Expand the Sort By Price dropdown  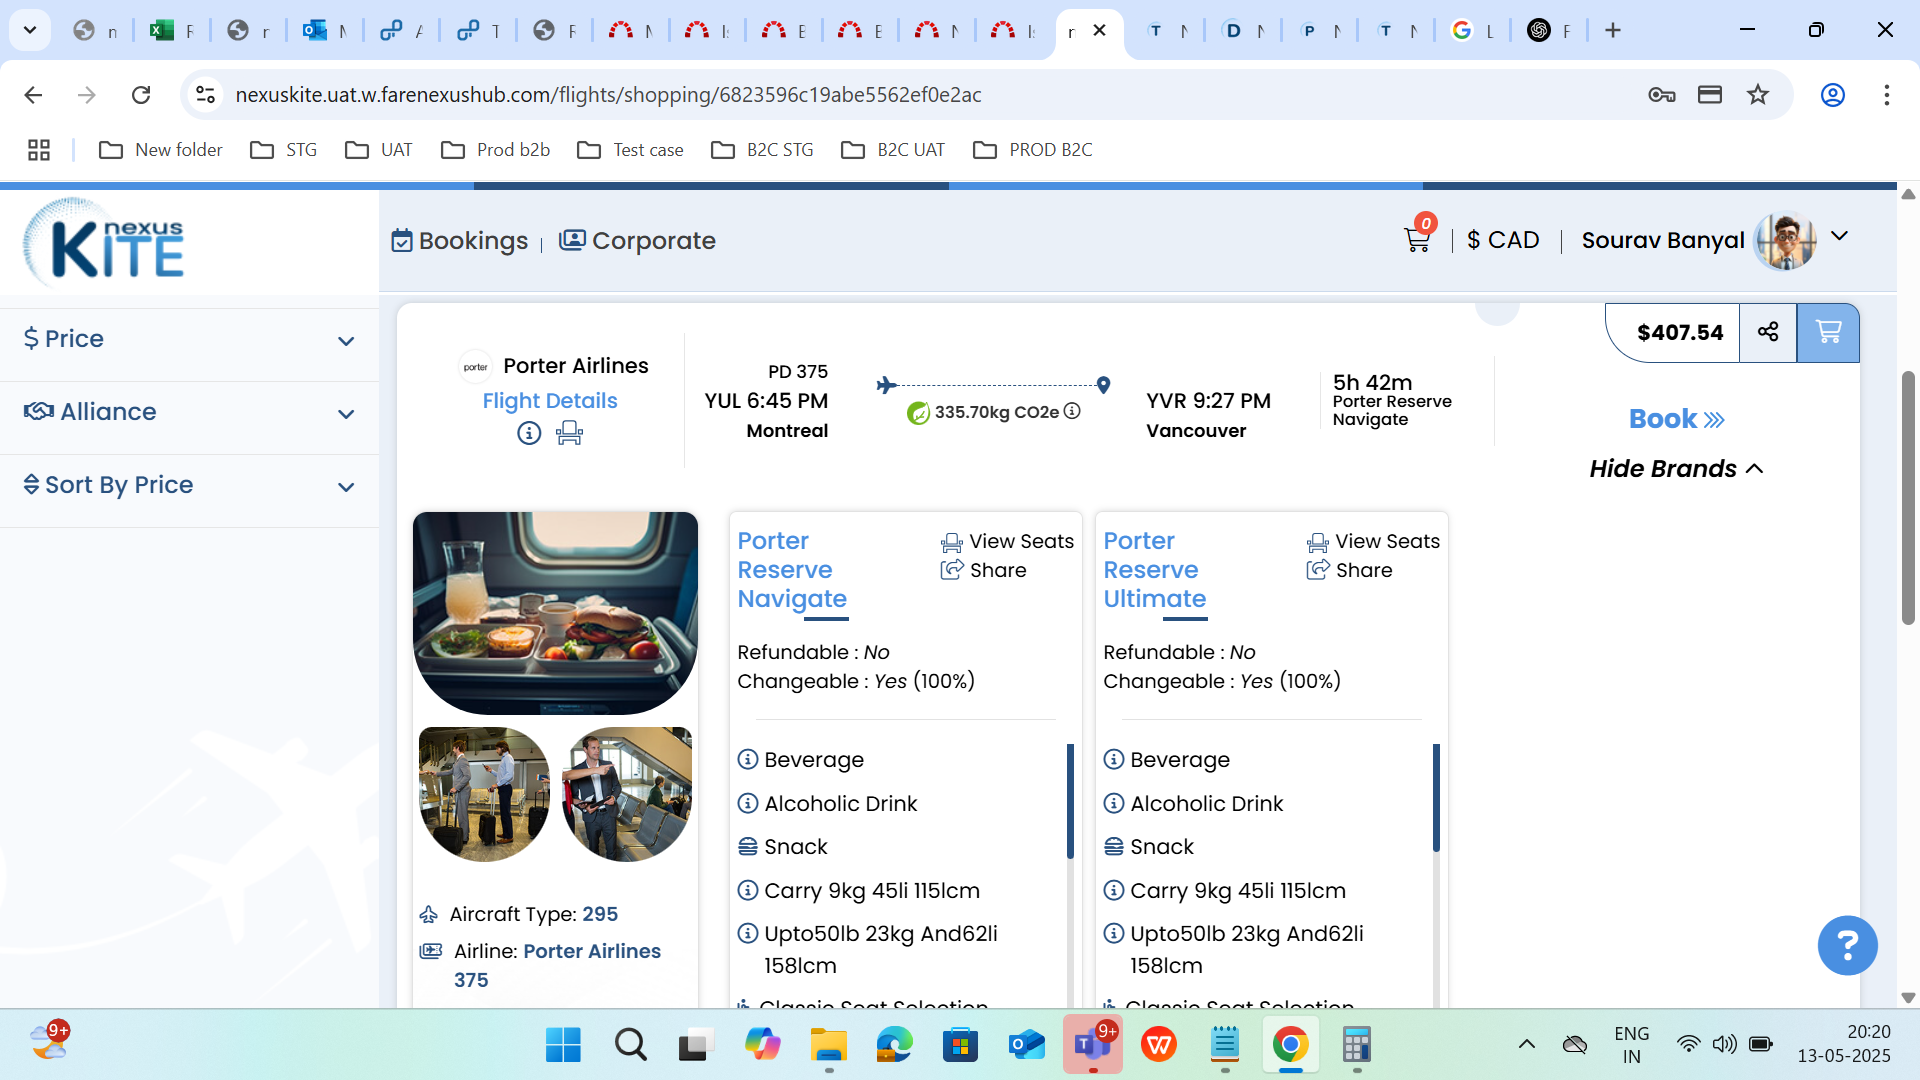pos(189,485)
